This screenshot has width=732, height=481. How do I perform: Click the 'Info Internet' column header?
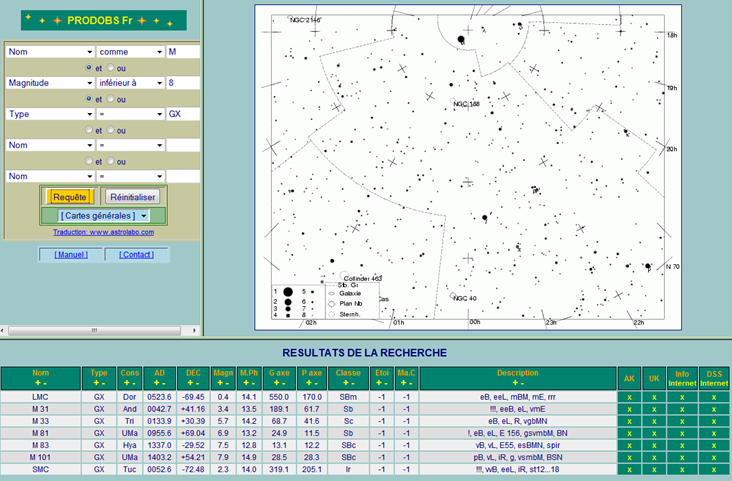pos(682,378)
